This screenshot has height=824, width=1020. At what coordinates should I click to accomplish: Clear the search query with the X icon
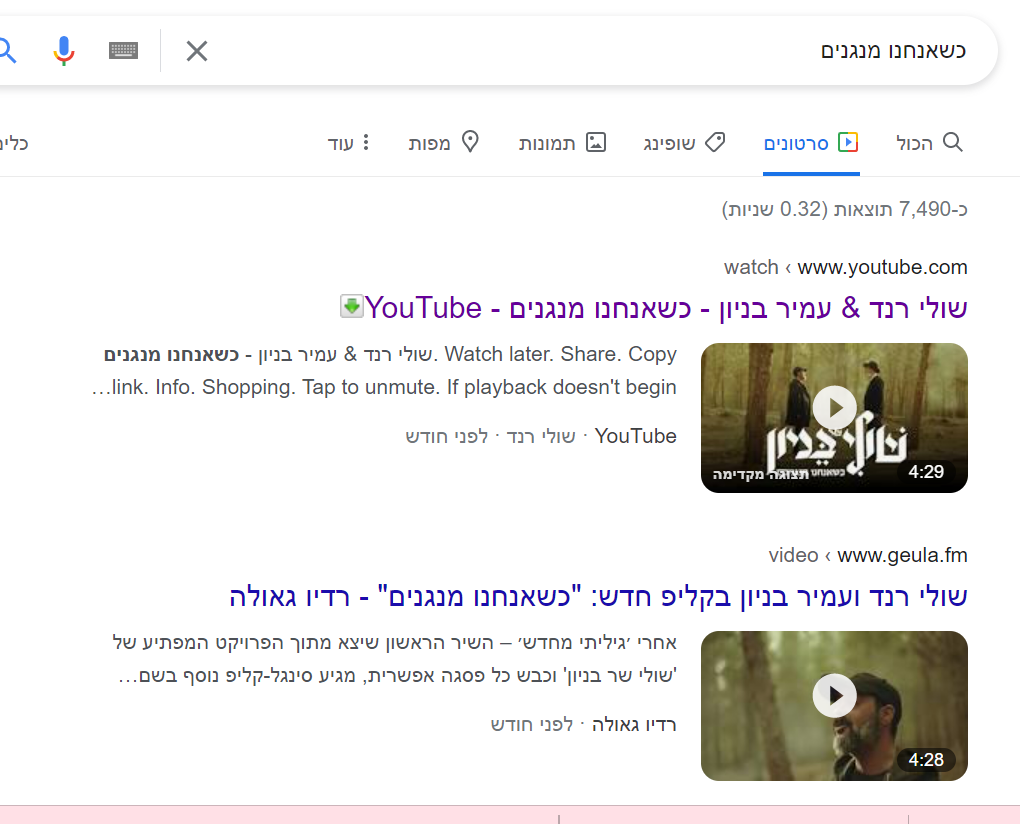196,51
